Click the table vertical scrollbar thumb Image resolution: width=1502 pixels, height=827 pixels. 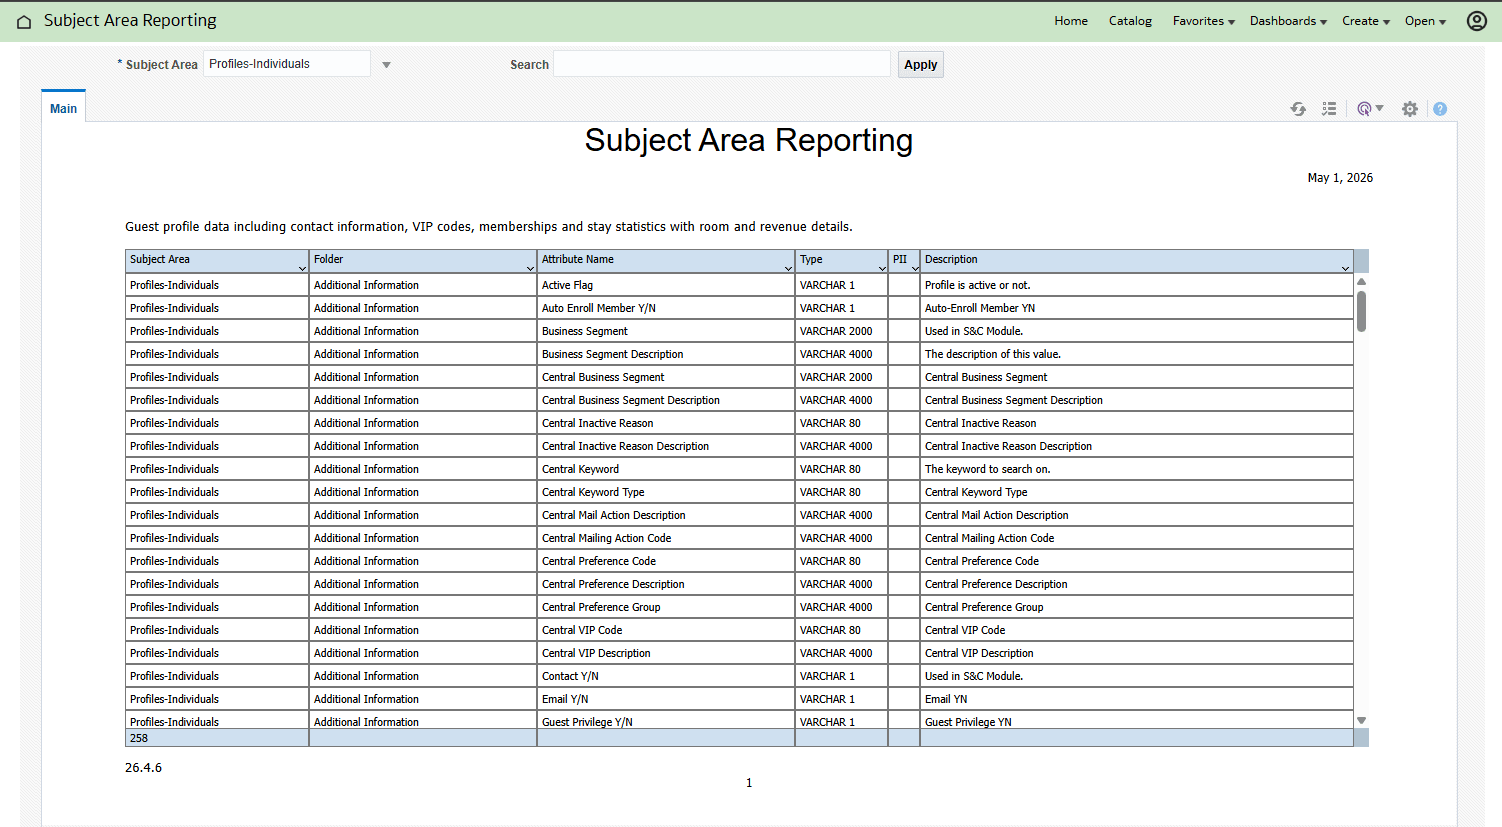click(1361, 311)
